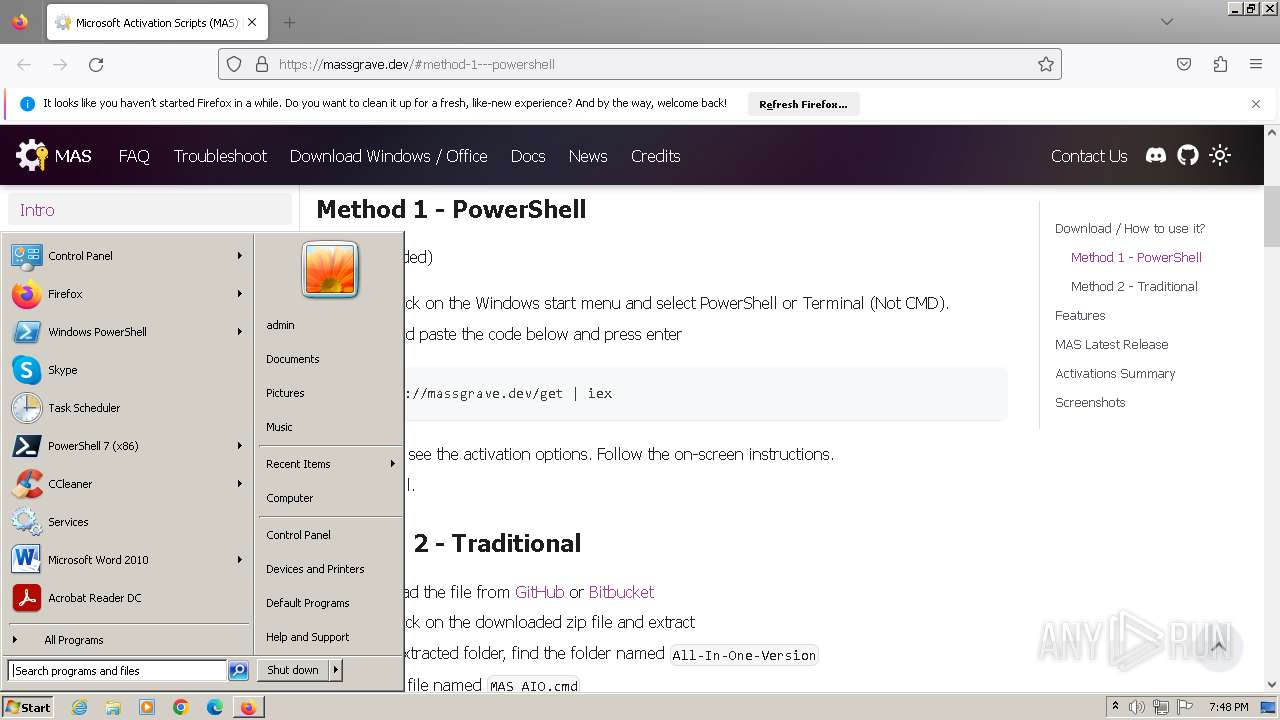1280x720 pixels.
Task: Click the Refresh Firefox… button
Action: (803, 104)
